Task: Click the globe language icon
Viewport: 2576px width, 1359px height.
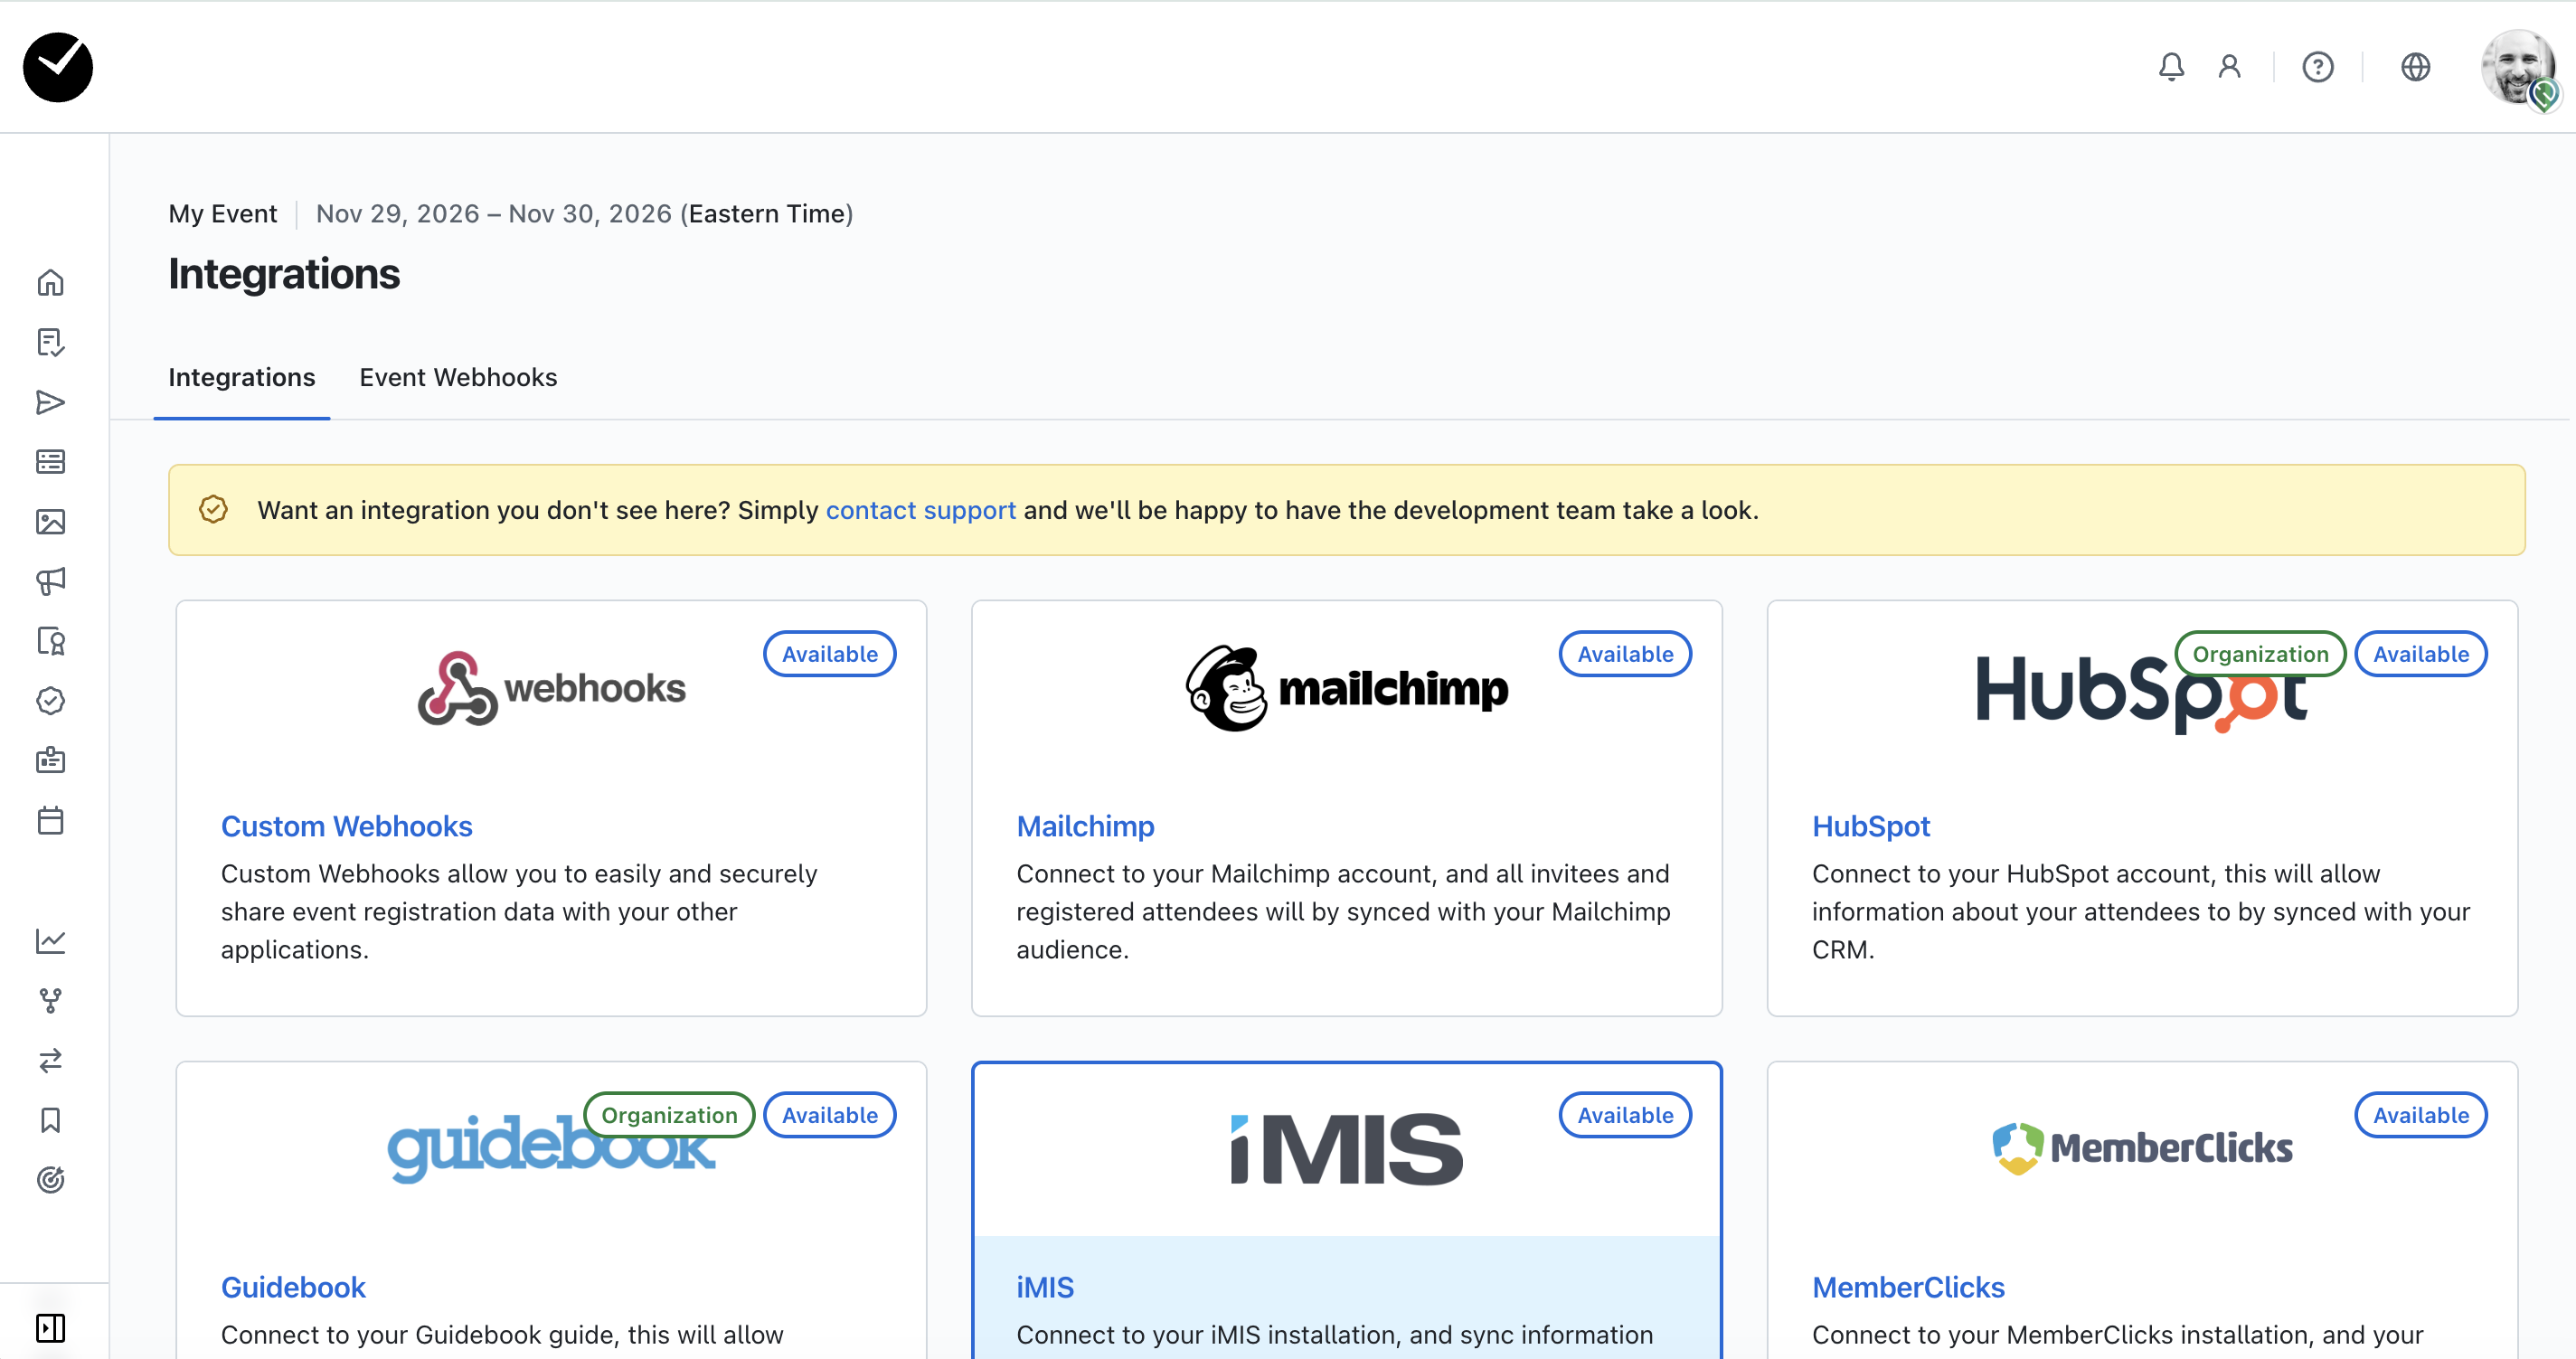Action: pos(2415,67)
